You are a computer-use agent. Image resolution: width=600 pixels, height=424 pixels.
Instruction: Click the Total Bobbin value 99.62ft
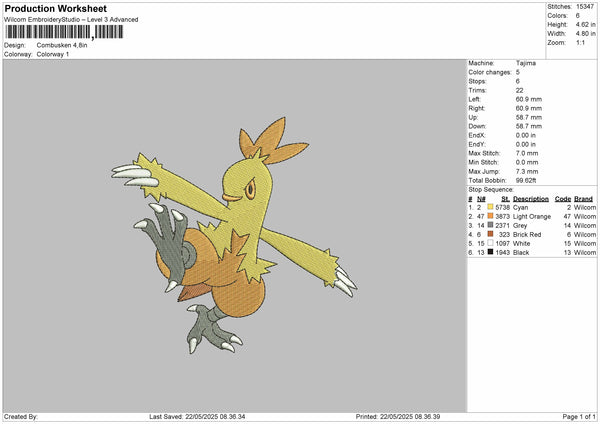(x=526, y=180)
